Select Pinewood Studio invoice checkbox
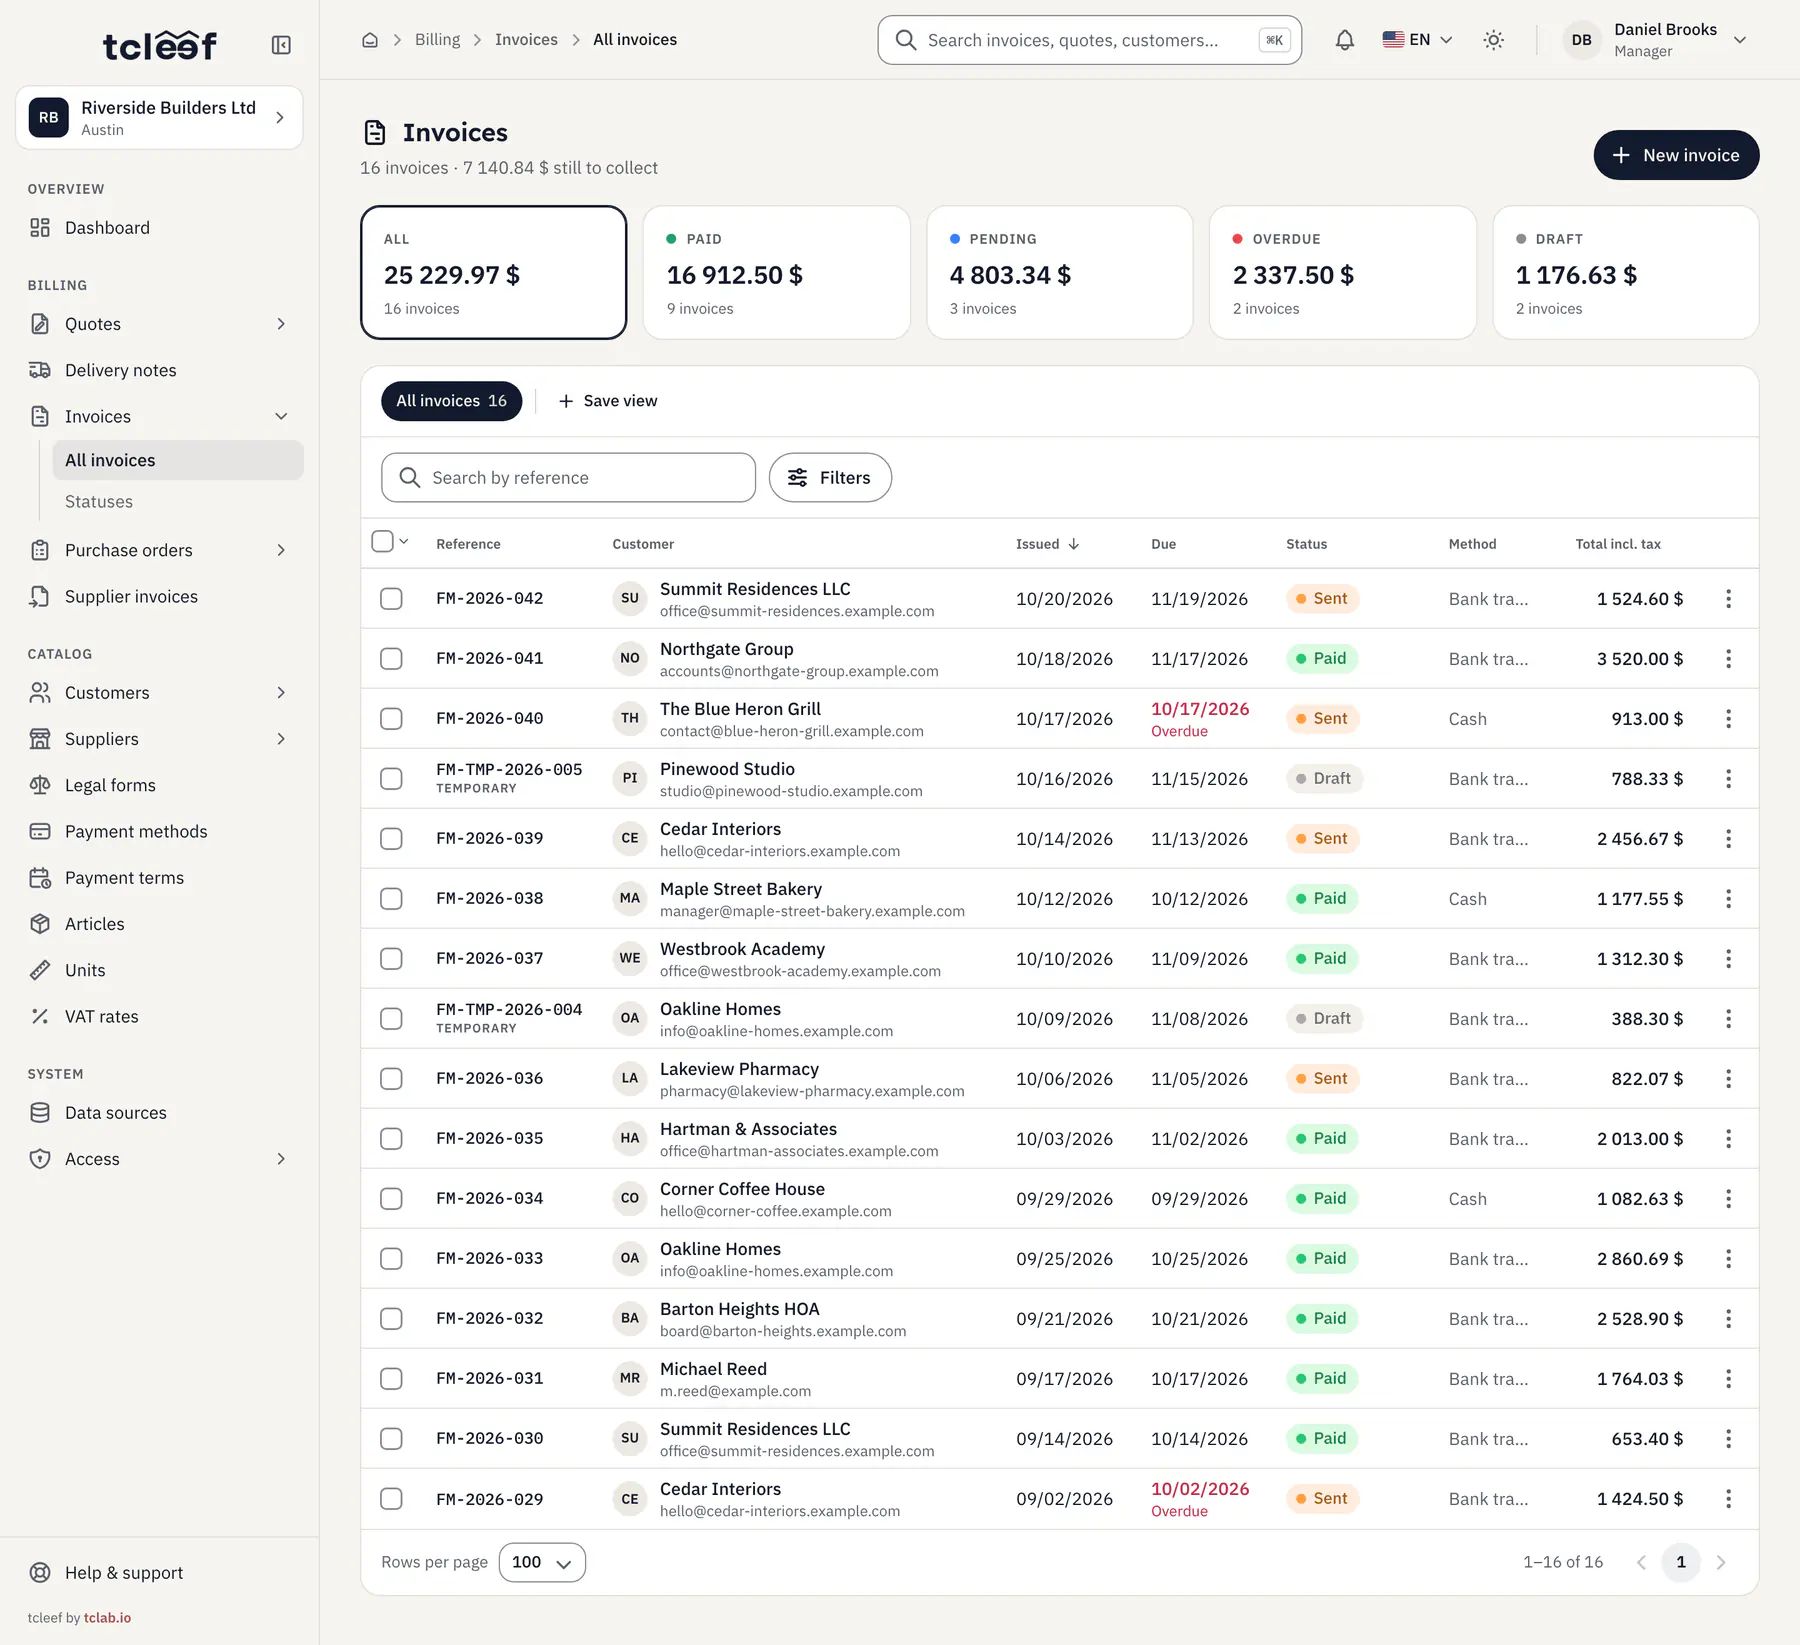The height and width of the screenshot is (1645, 1800). click(391, 779)
